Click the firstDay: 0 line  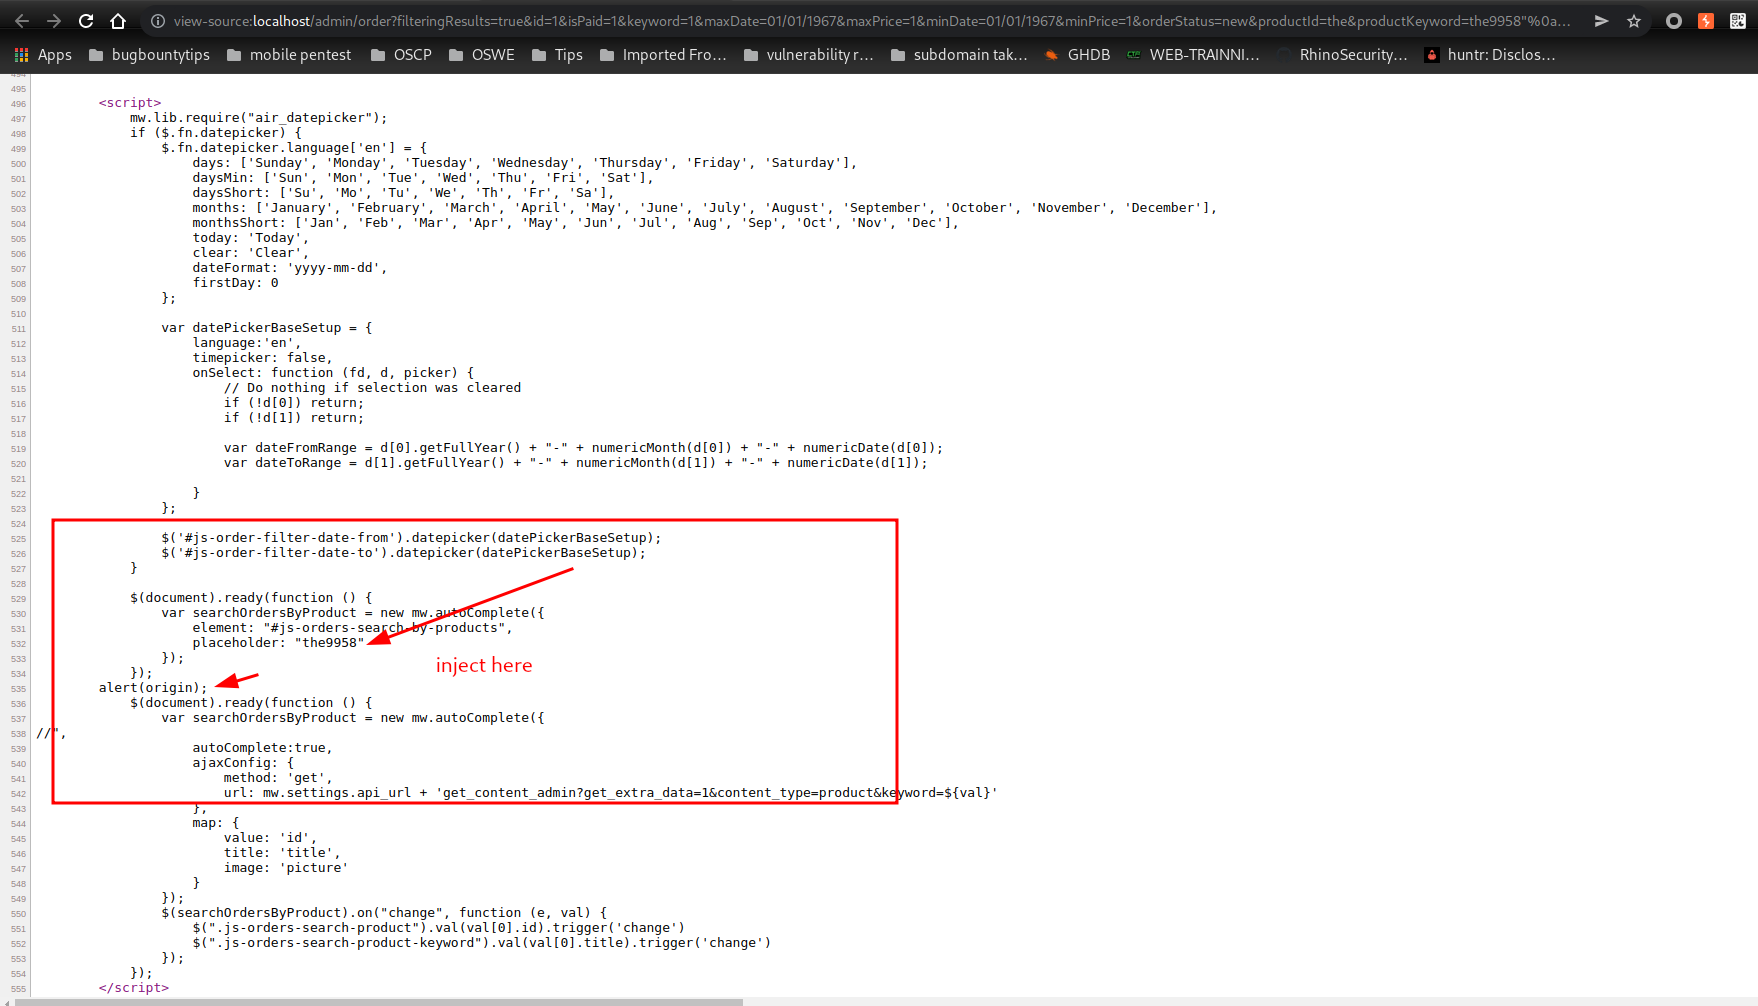pyautogui.click(x=236, y=283)
